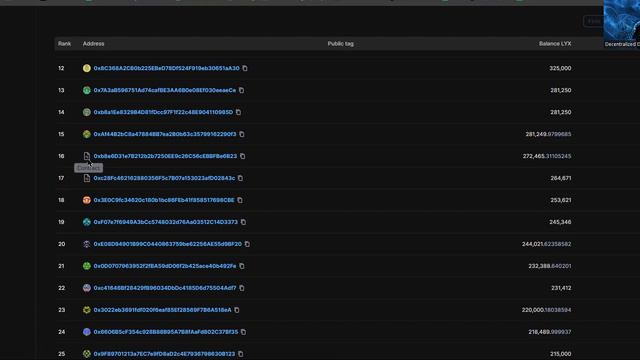
Task: Click the Balance LYX column header
Action: pyautogui.click(x=555, y=44)
